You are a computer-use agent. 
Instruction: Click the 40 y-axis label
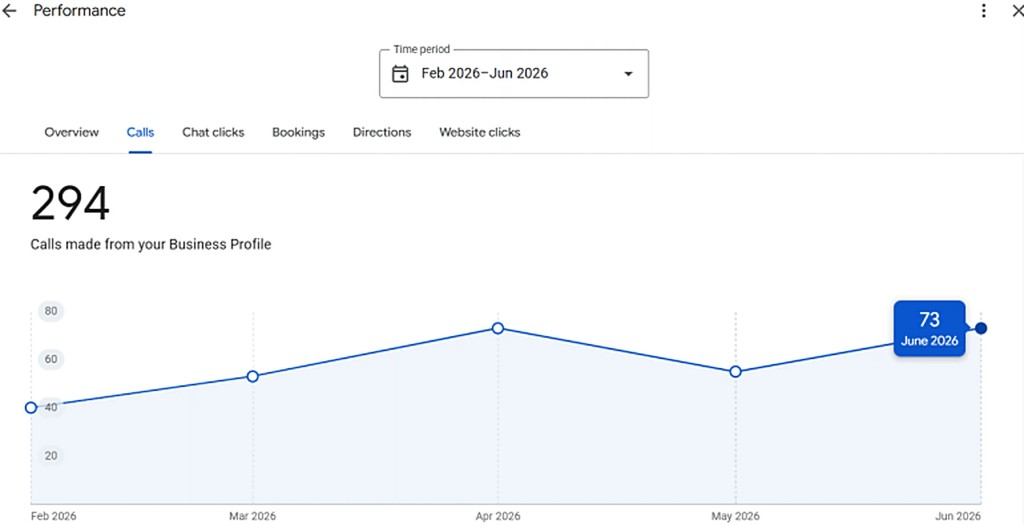click(51, 407)
